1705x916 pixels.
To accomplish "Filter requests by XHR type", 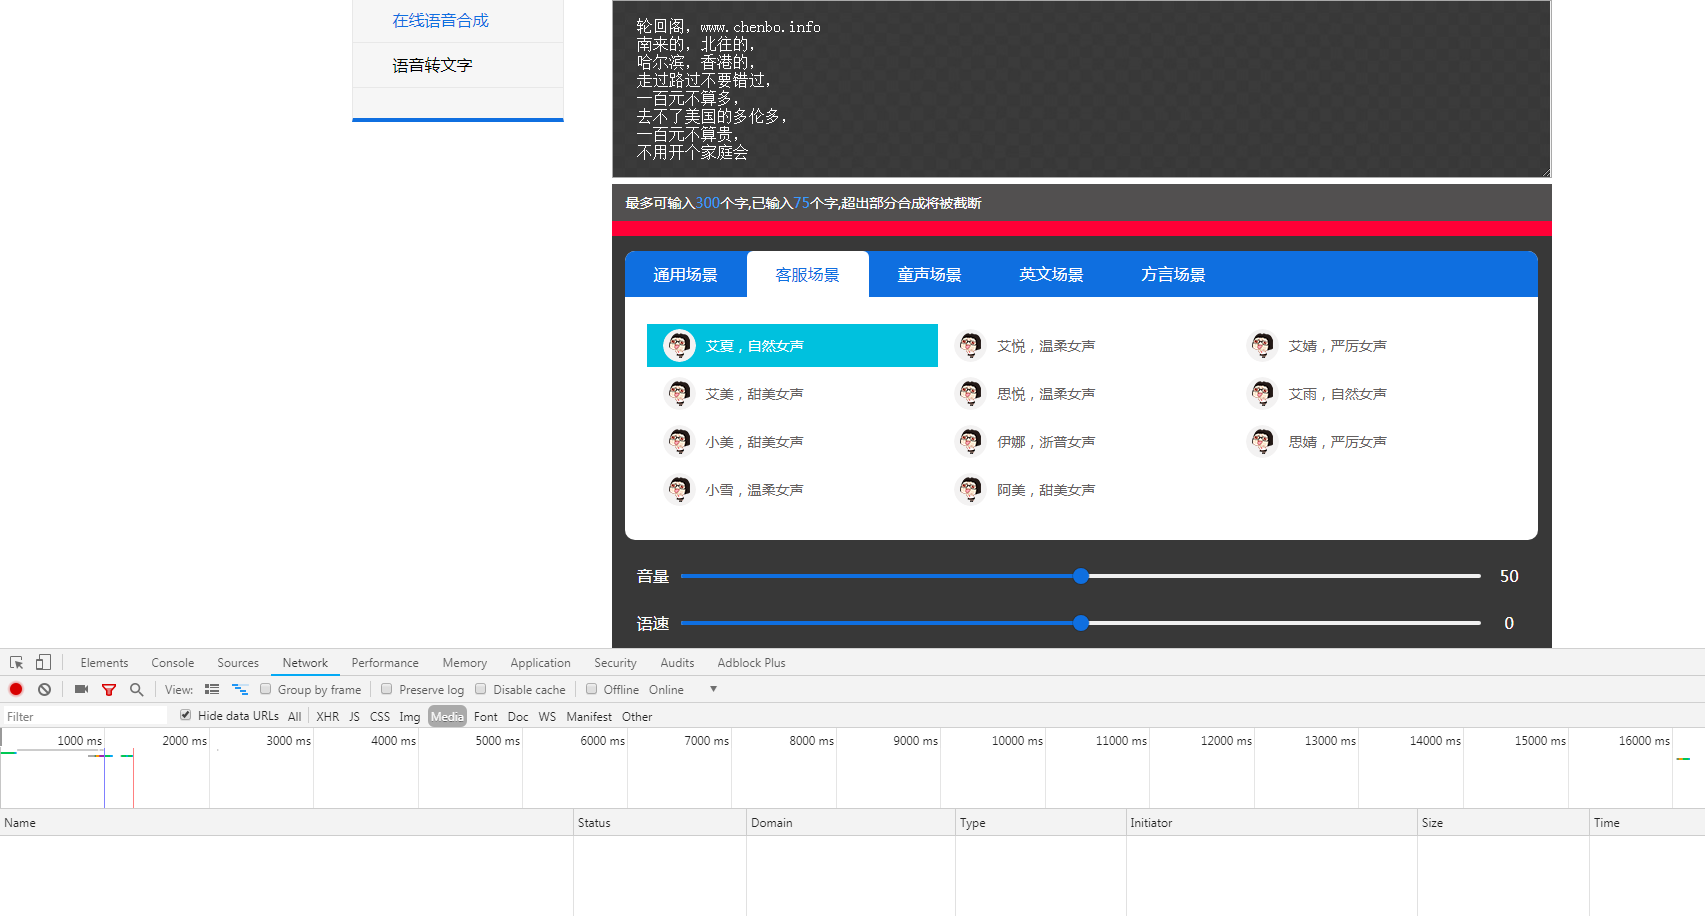I will point(327,717).
